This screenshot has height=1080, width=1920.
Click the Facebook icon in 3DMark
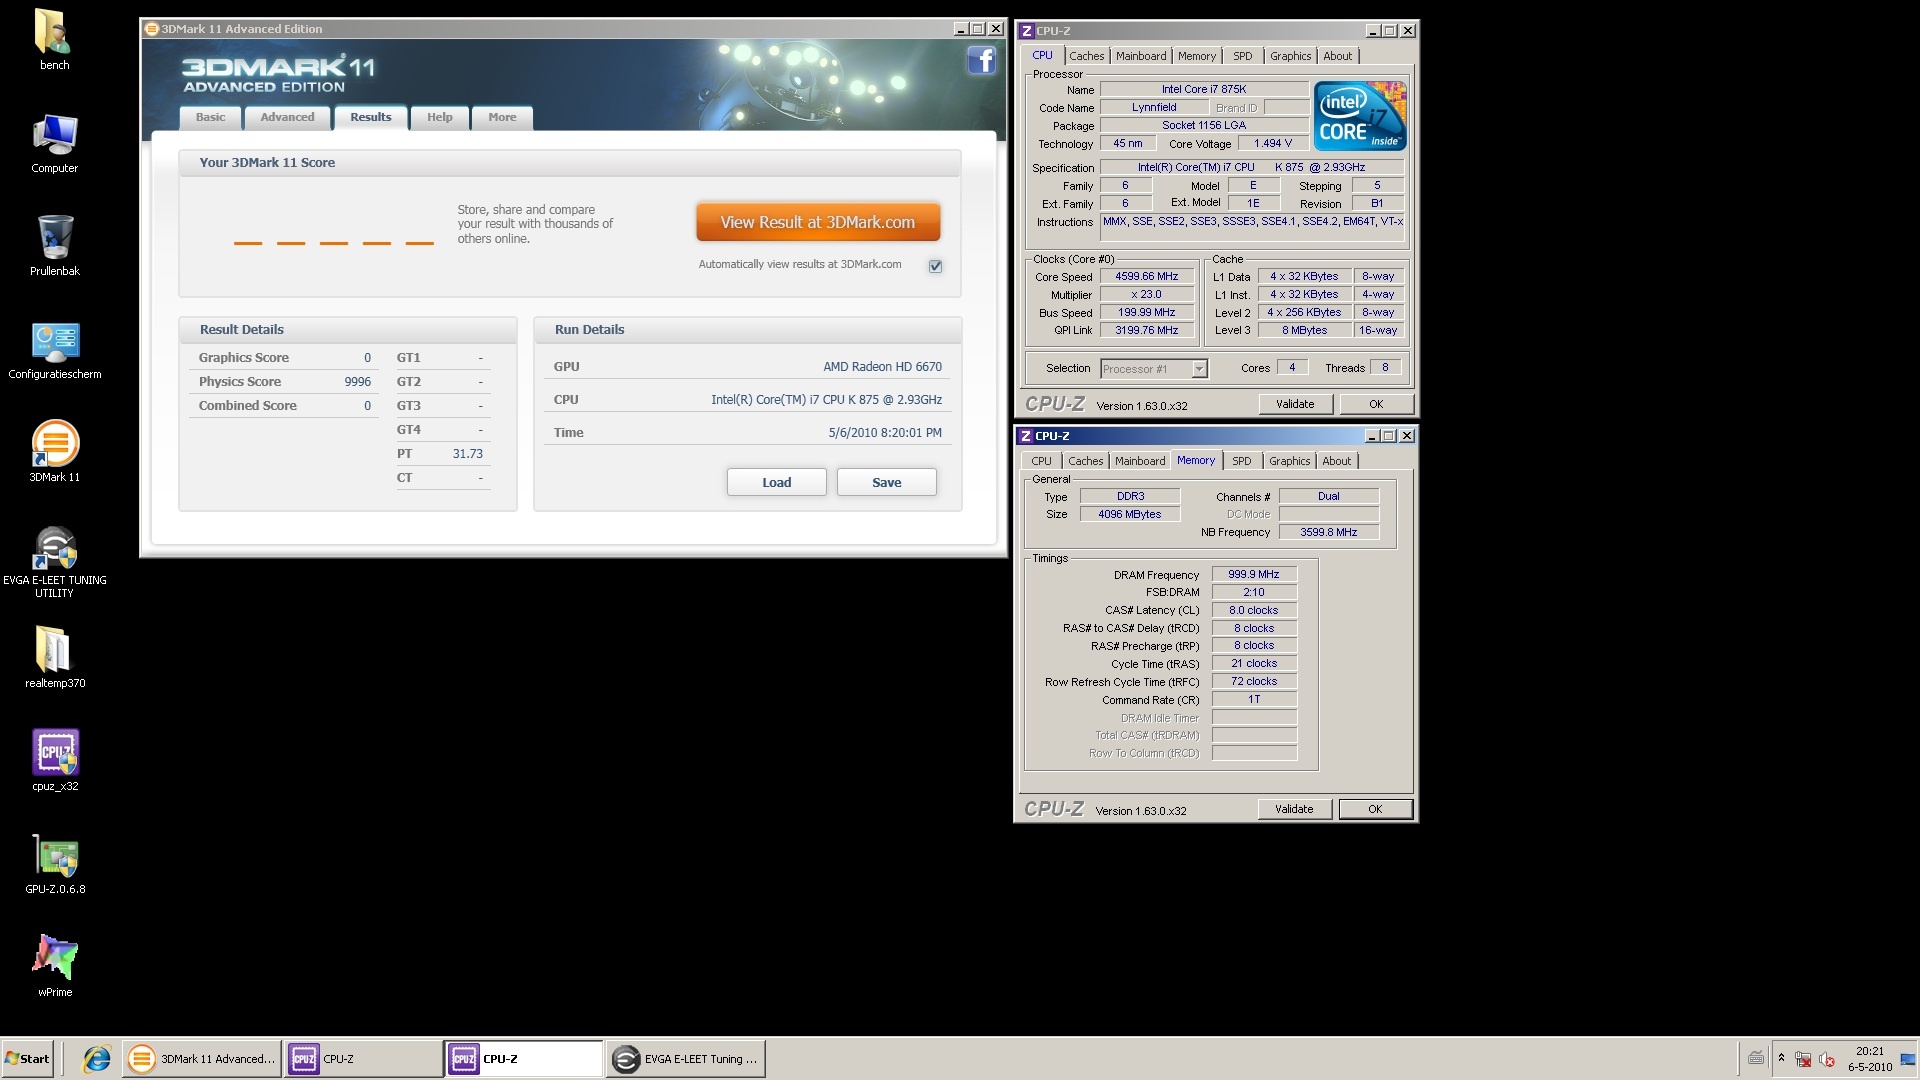point(981,61)
